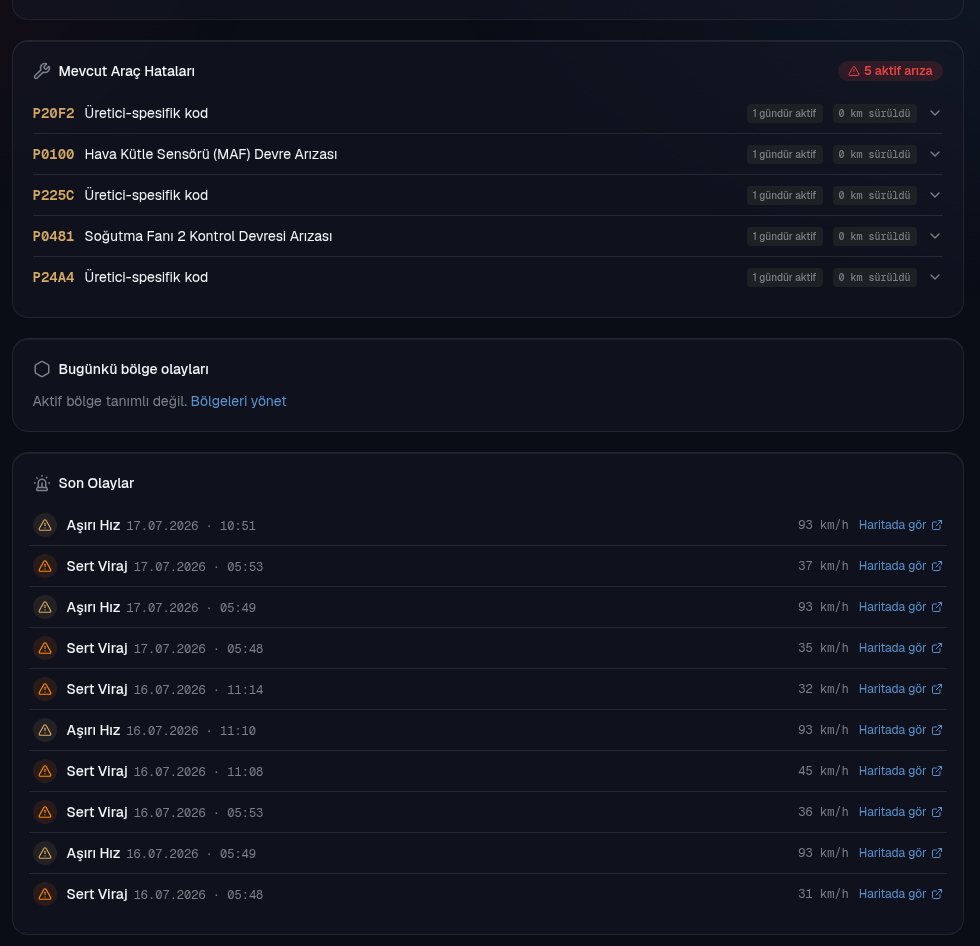Click the 0 km sürüldü badge on P0100 row
This screenshot has width=980, height=946.
[874, 154]
